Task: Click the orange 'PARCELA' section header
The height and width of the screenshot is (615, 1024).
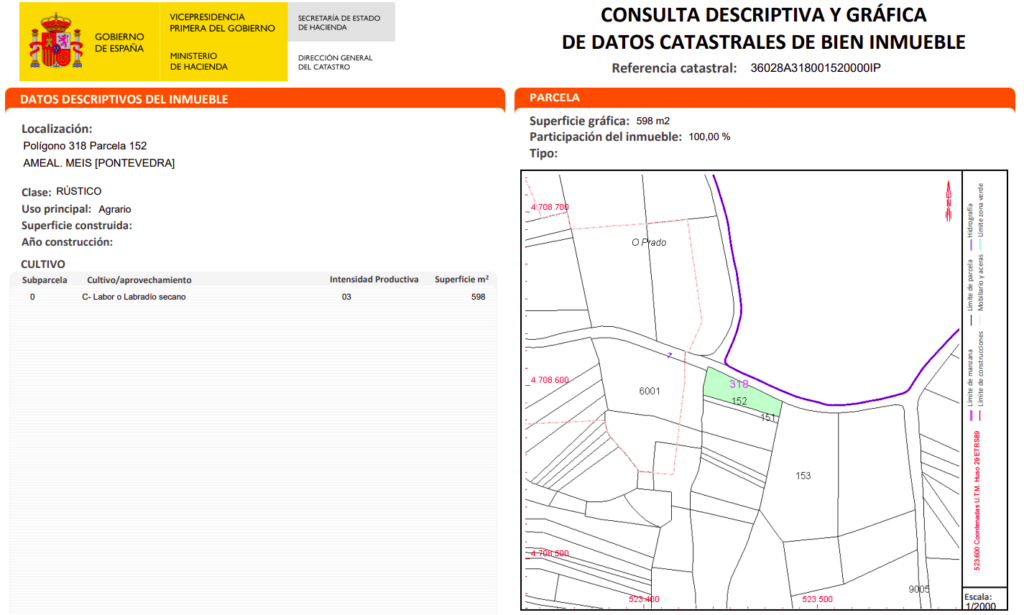Action: (554, 97)
